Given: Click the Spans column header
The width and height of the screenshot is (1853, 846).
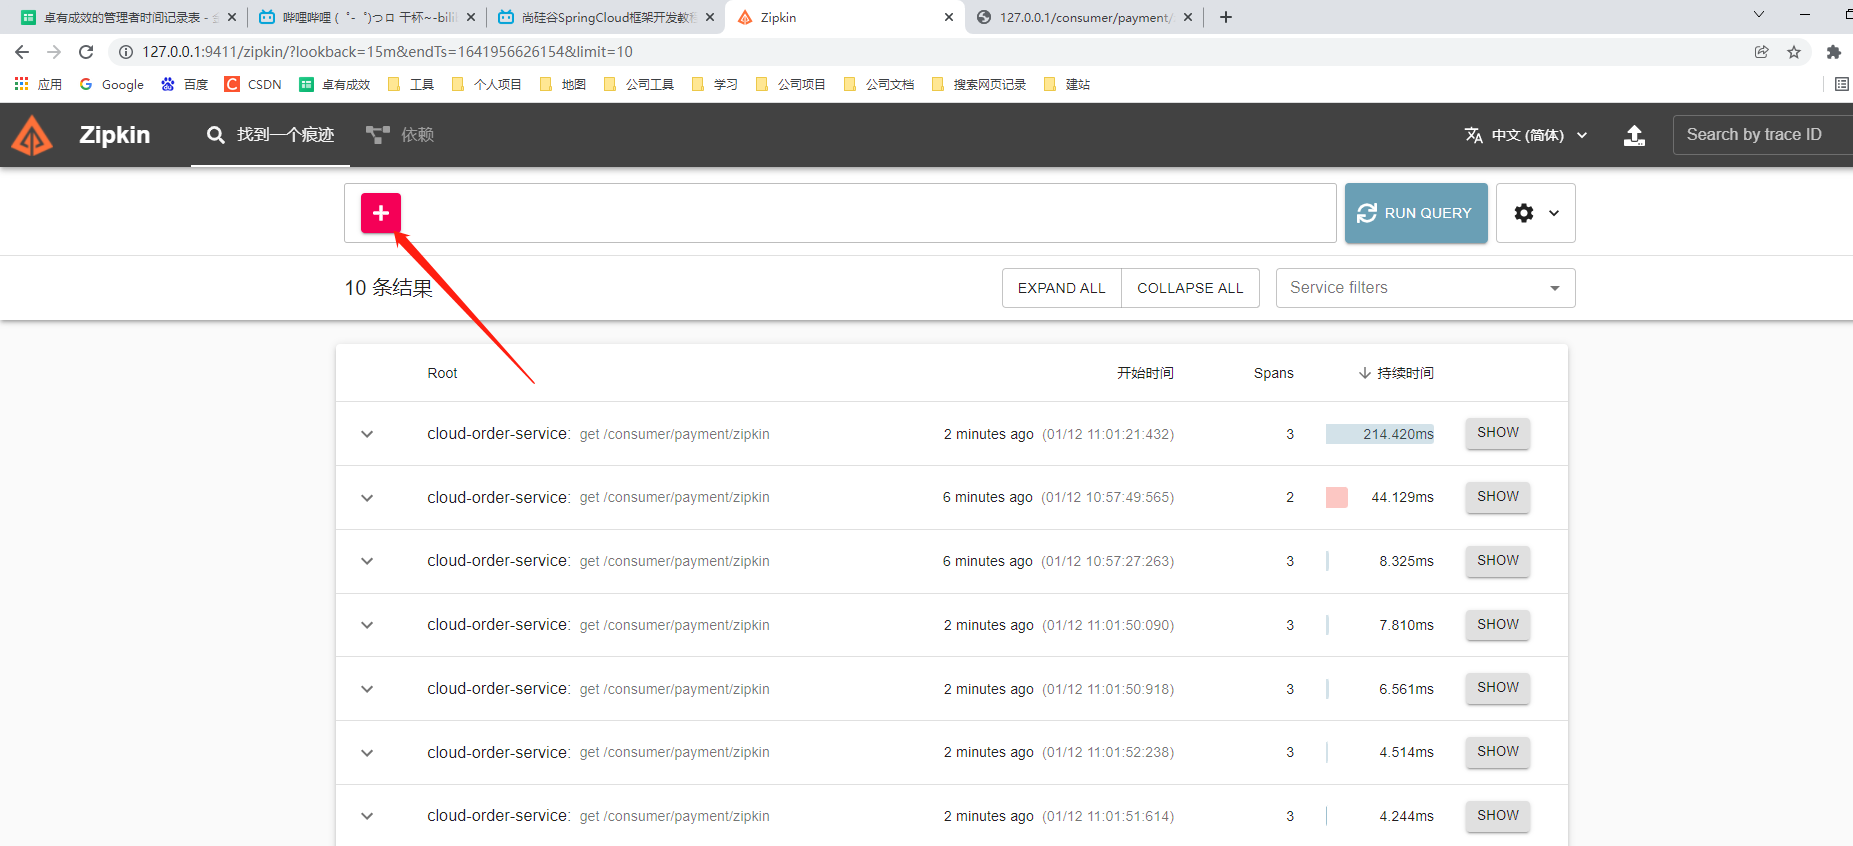Looking at the screenshot, I should click(1273, 373).
